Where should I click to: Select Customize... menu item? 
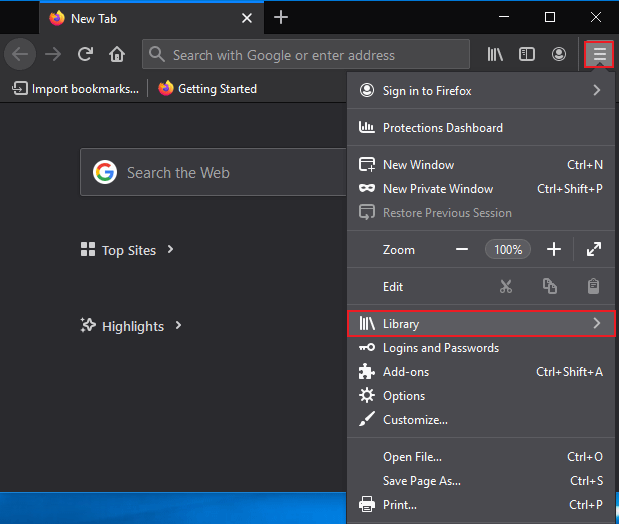click(x=481, y=419)
